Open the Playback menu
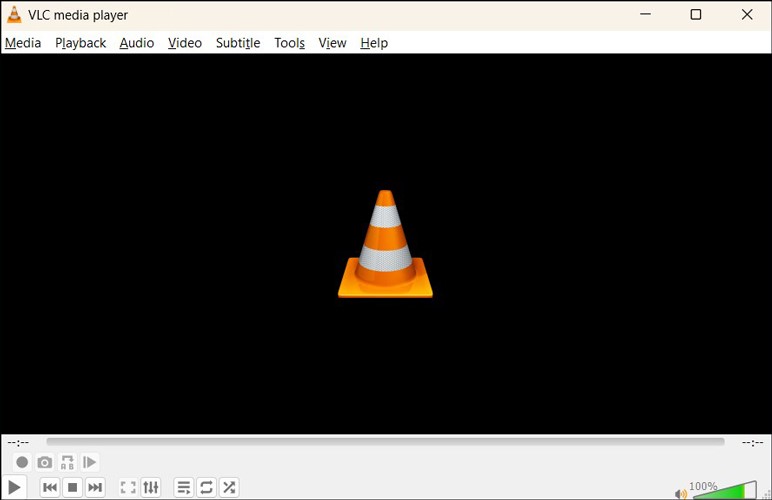 pyautogui.click(x=80, y=43)
